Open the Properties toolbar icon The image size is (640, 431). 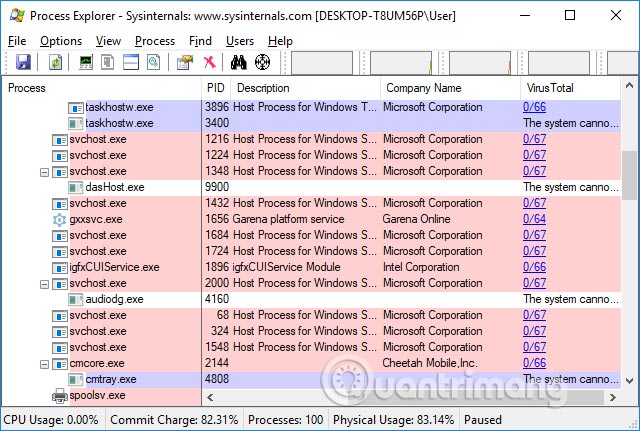pyautogui.click(x=184, y=62)
